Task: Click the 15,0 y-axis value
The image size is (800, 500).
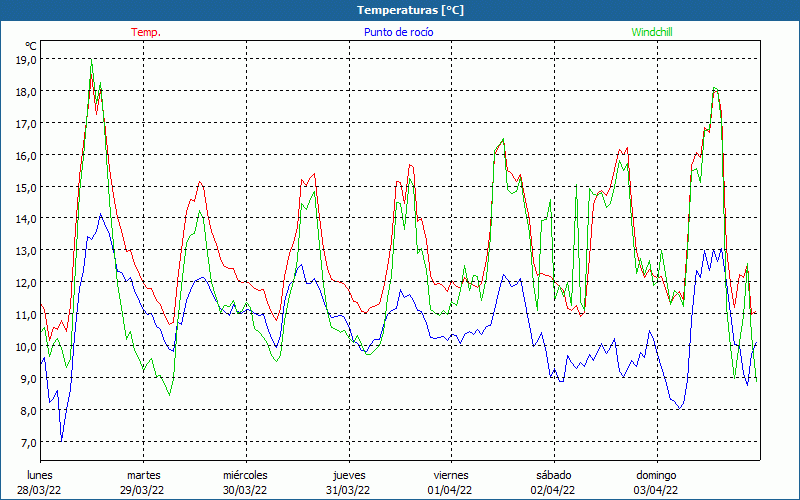Action: click(x=27, y=187)
